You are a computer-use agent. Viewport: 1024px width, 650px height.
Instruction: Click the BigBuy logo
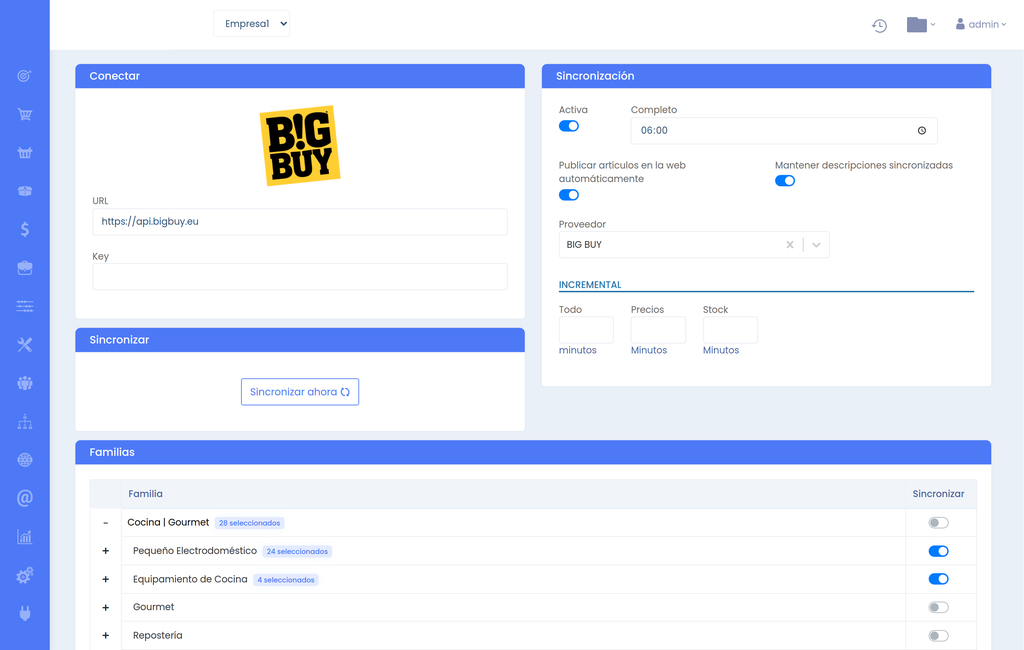[x=300, y=146]
